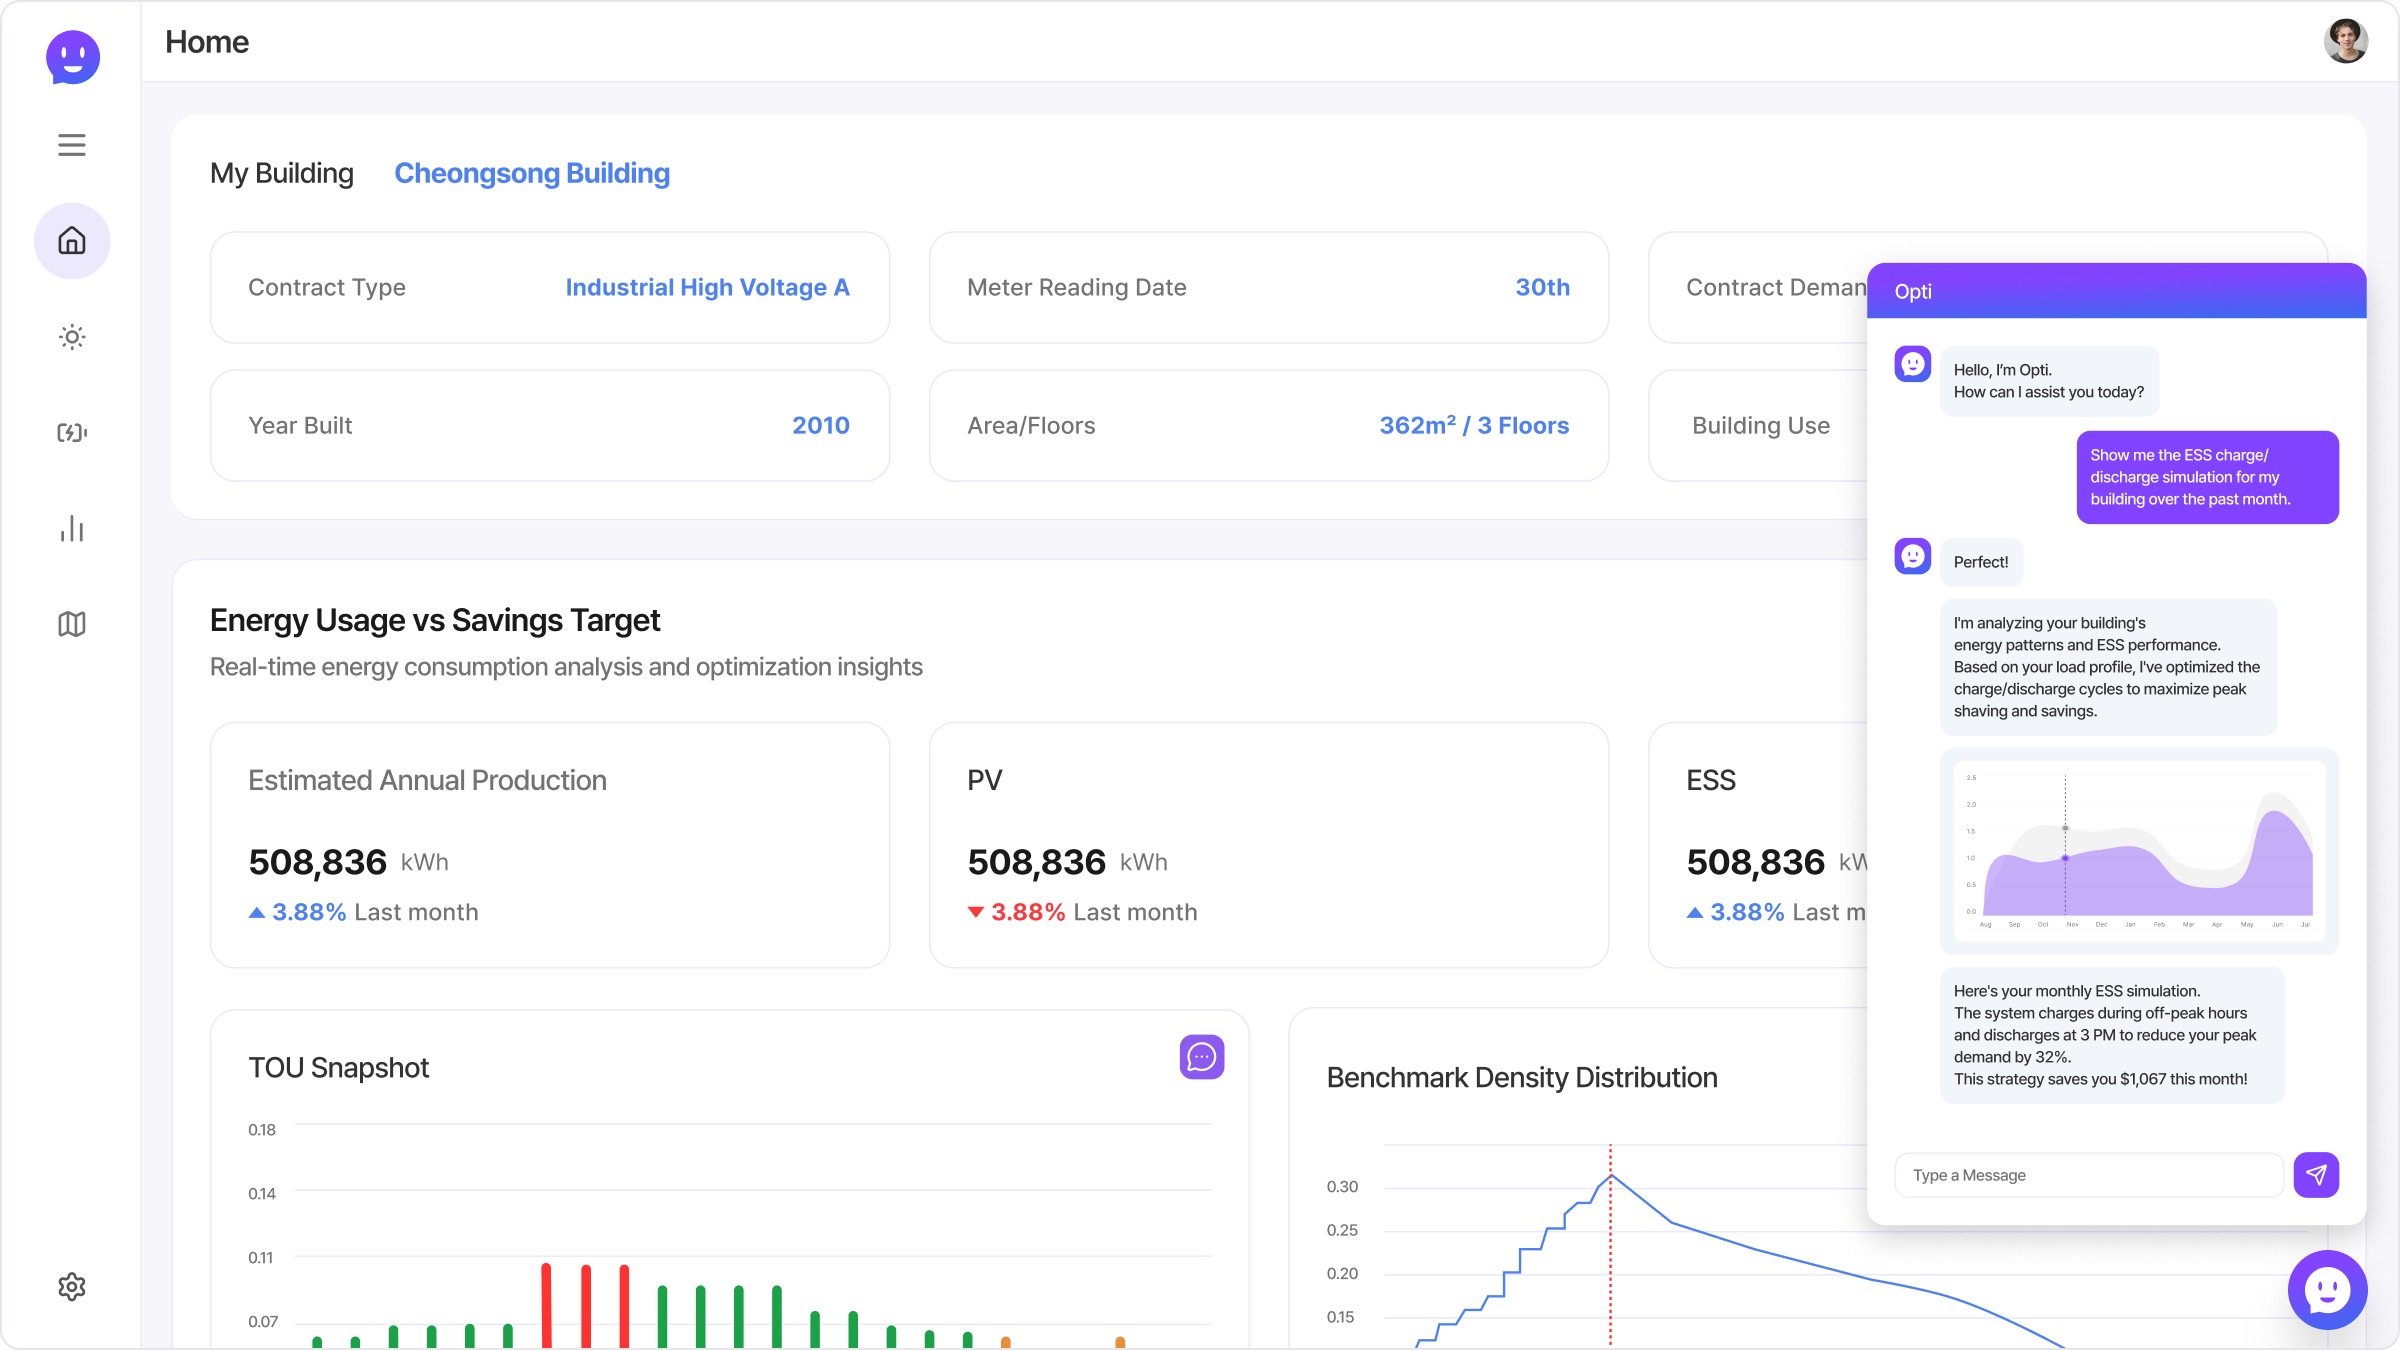The height and width of the screenshot is (1350, 2400).
Task: Open the solar sun icon page
Action: 72,337
